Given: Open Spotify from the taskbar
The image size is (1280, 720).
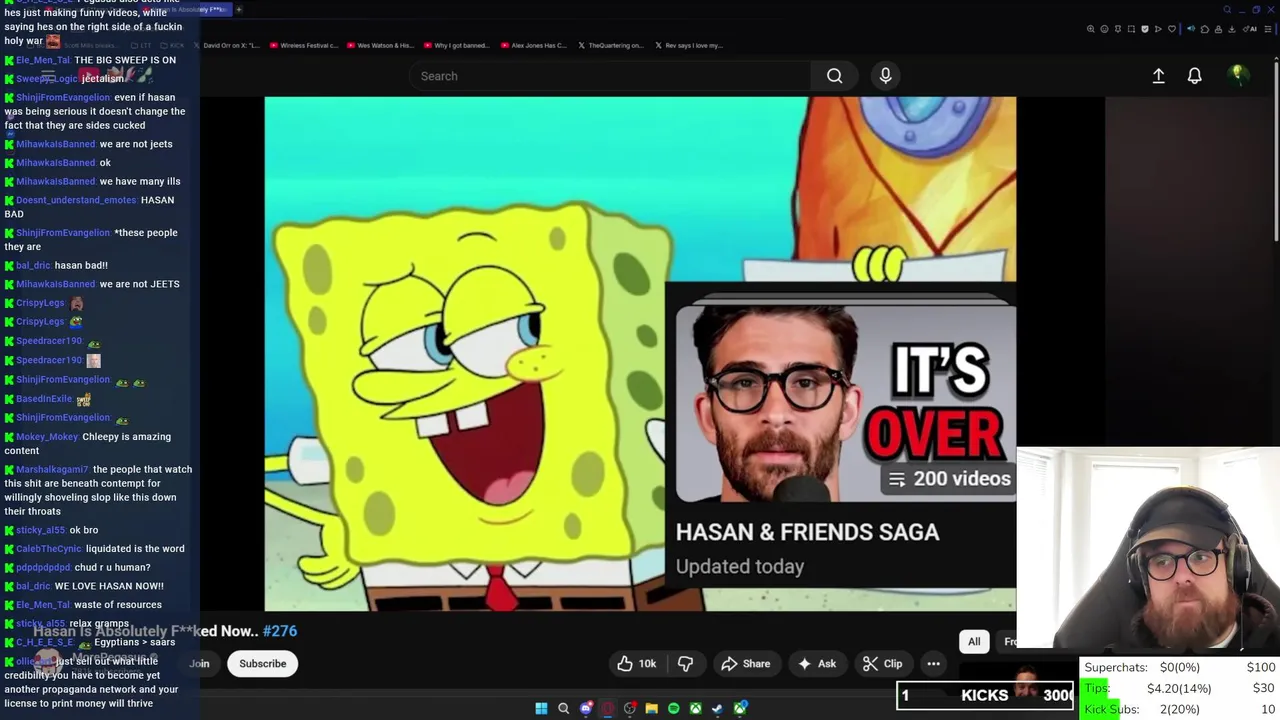Looking at the screenshot, I should point(673,708).
